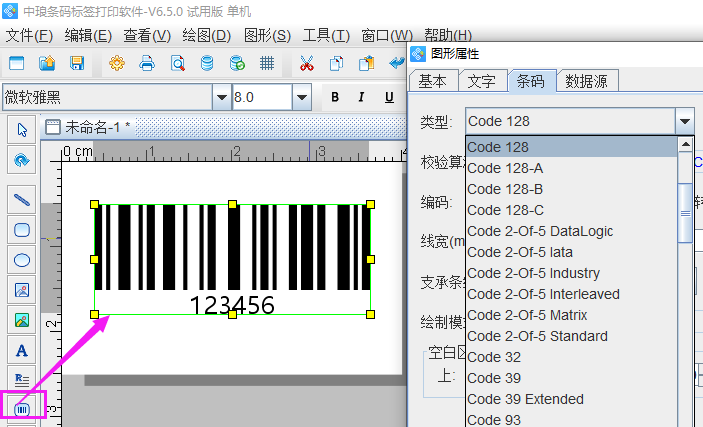Screen dimensions: 703x427
Task: Open the 查看(V) menu
Action: pyautogui.click(x=147, y=35)
